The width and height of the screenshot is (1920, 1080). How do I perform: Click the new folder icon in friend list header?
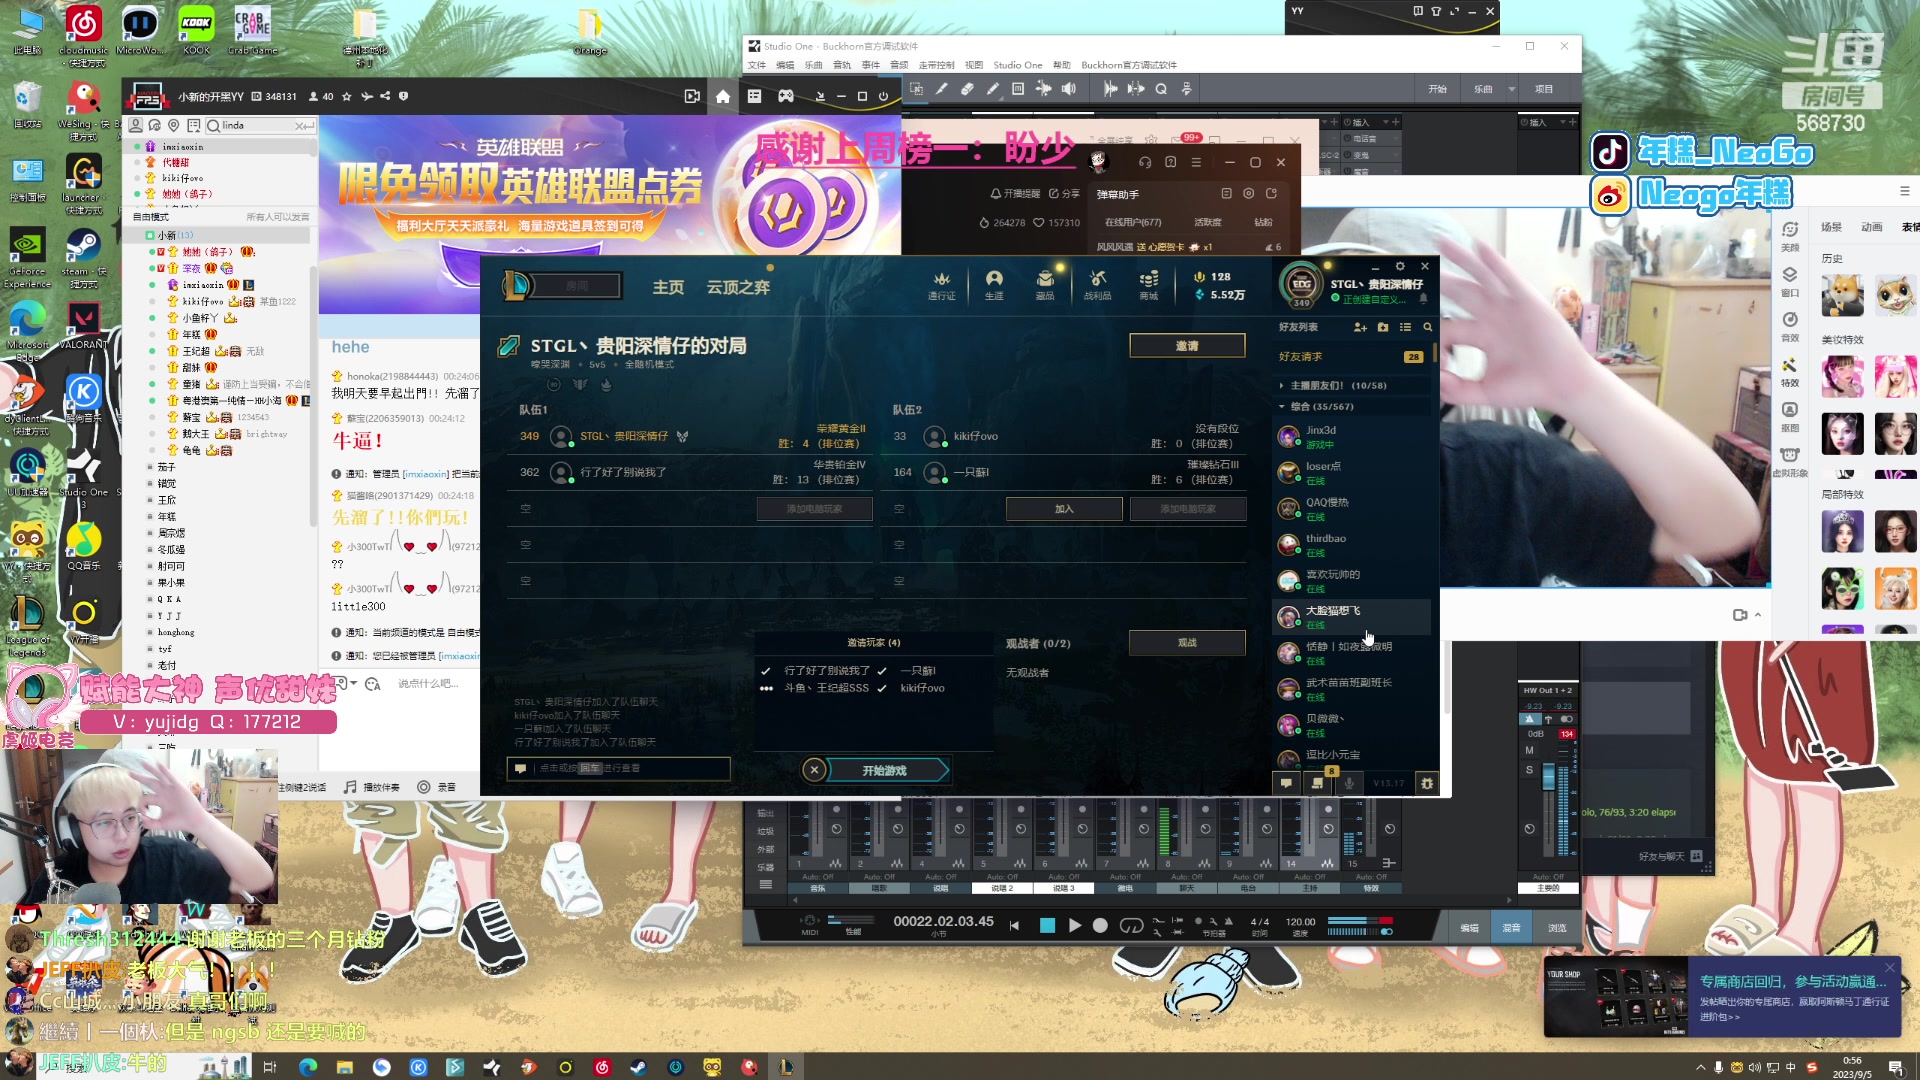[x=1383, y=327]
